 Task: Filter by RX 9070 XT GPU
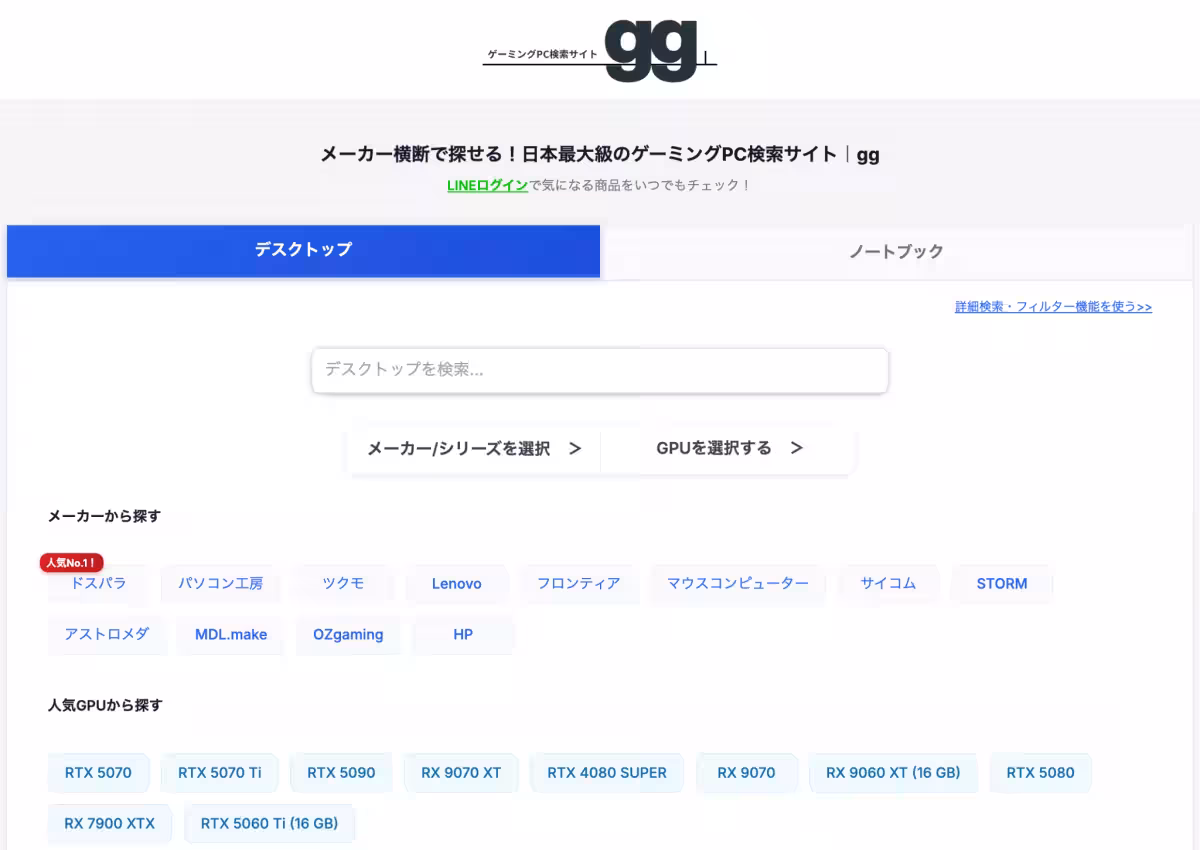coord(461,772)
